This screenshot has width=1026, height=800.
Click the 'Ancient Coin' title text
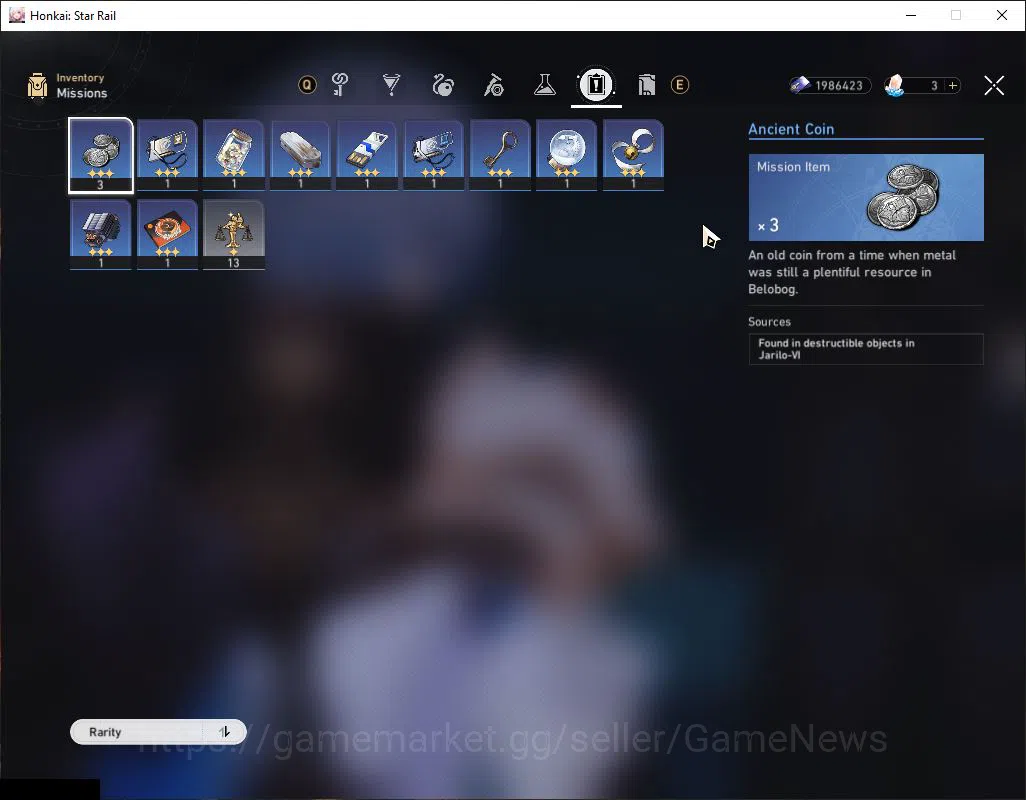pos(791,129)
